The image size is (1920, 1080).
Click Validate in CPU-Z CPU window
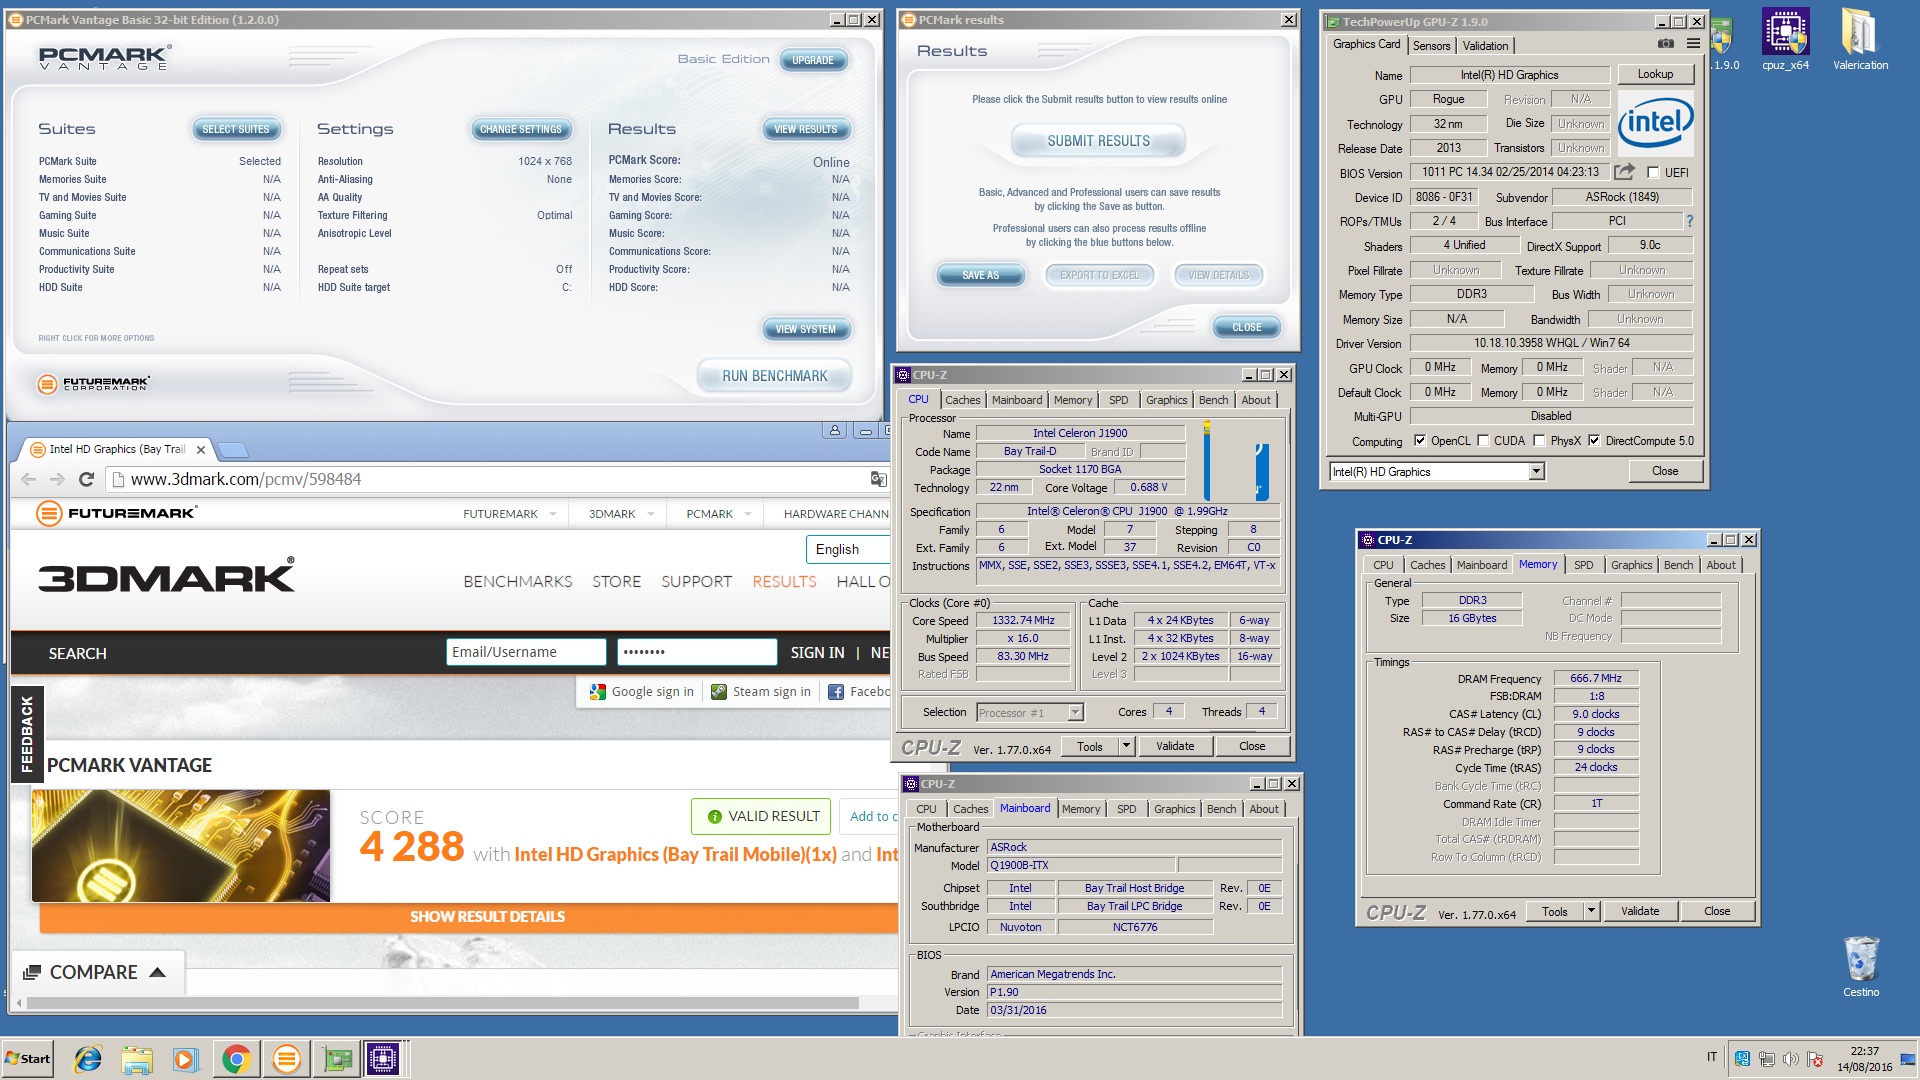[1175, 746]
